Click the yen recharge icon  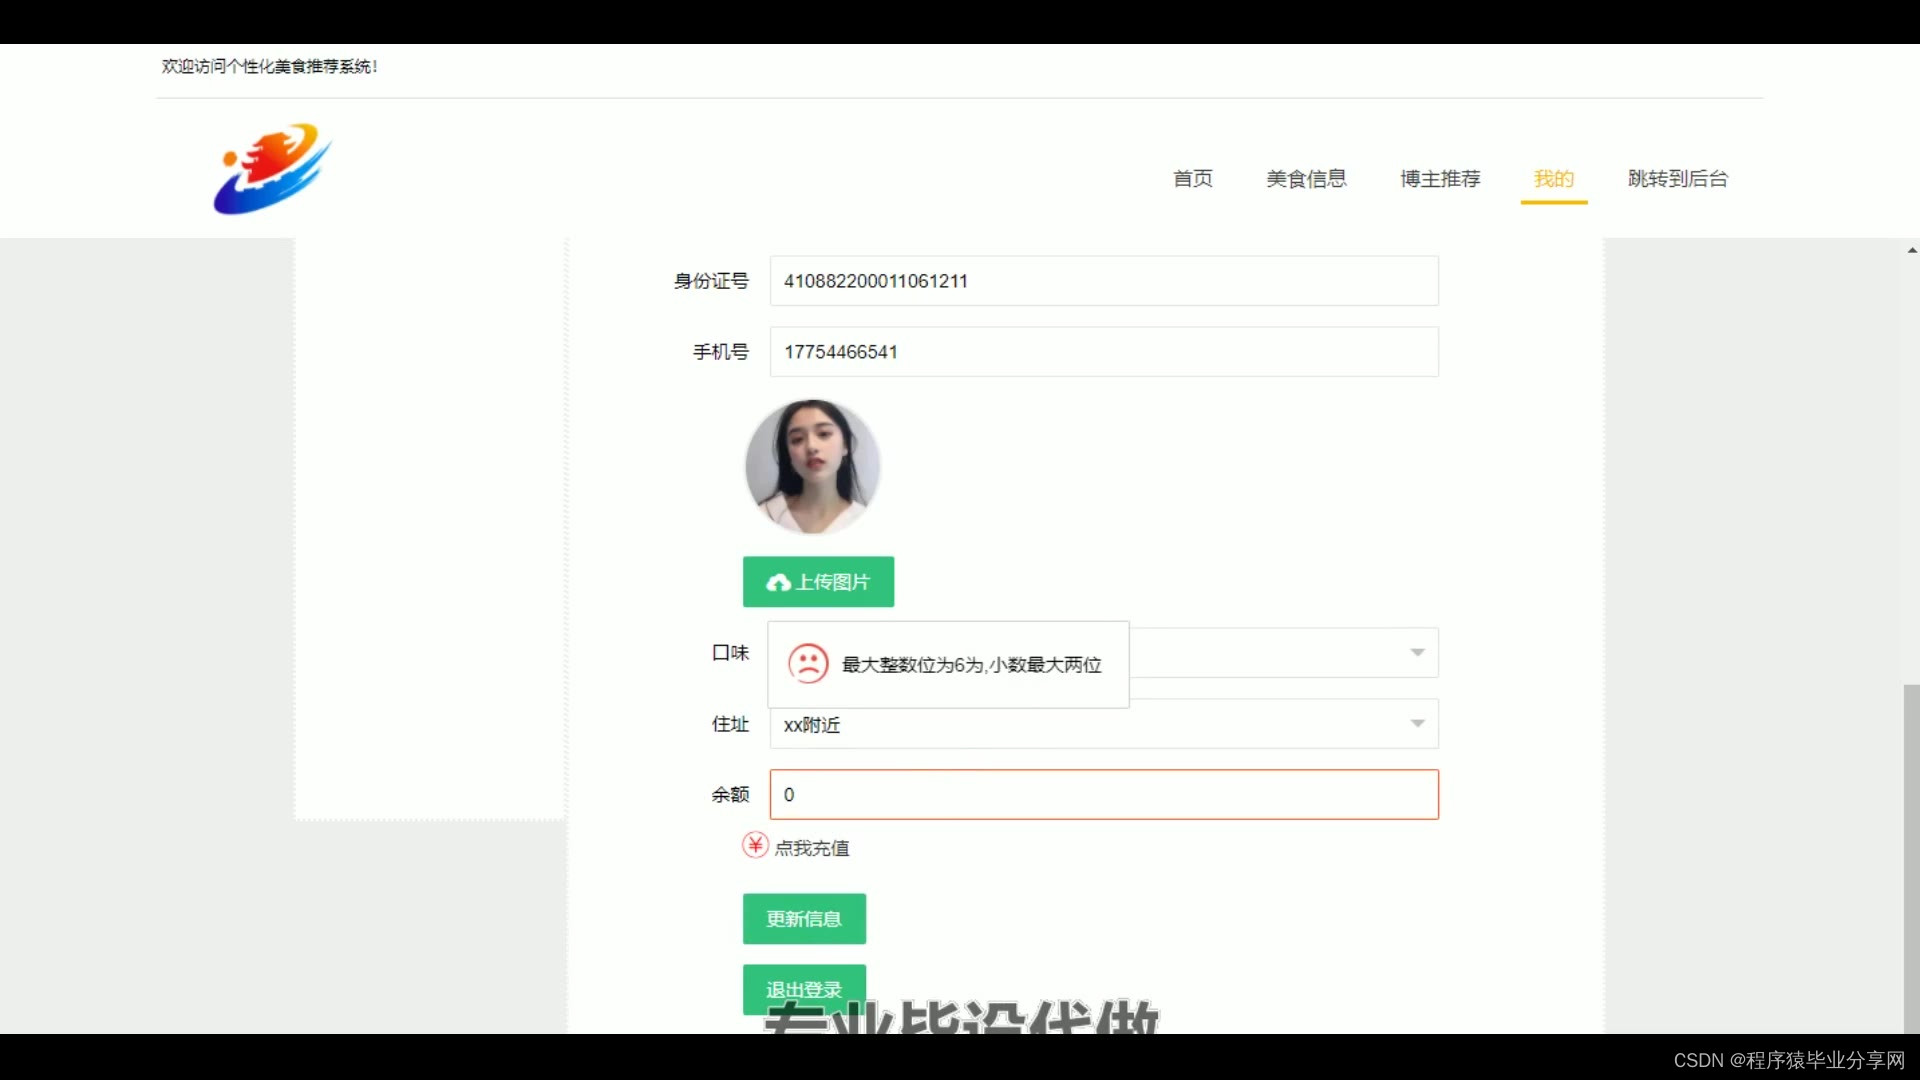click(755, 846)
